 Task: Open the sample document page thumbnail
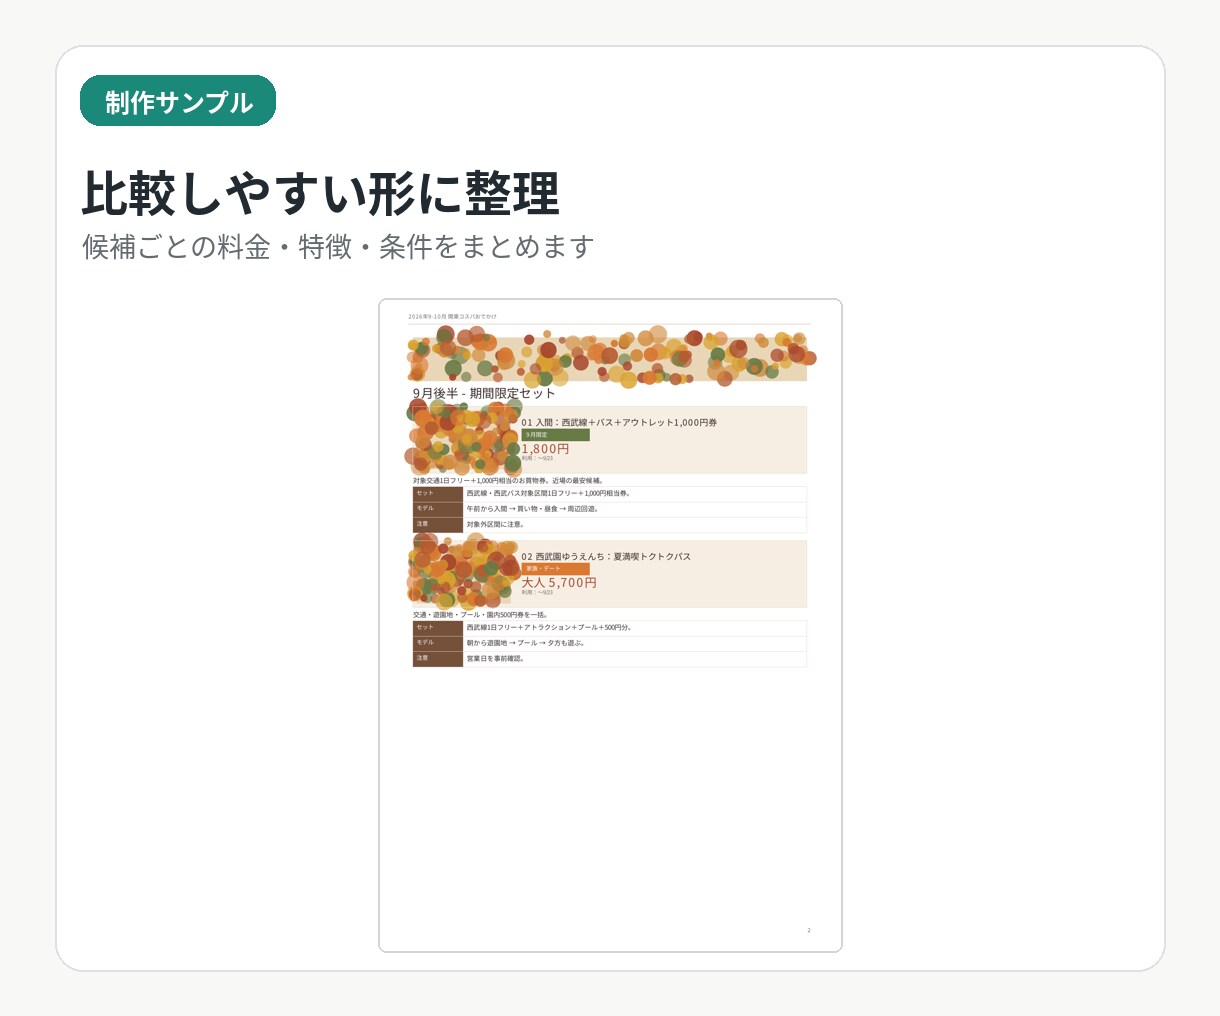(610, 625)
